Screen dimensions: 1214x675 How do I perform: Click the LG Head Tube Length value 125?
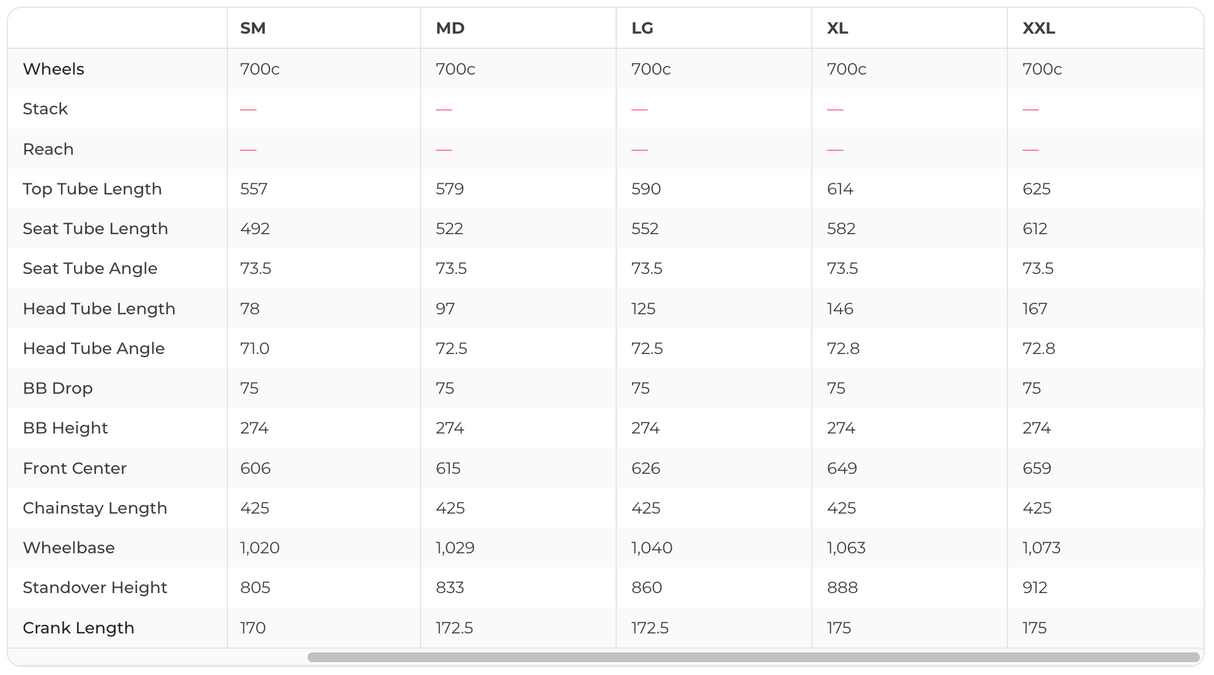pos(644,309)
